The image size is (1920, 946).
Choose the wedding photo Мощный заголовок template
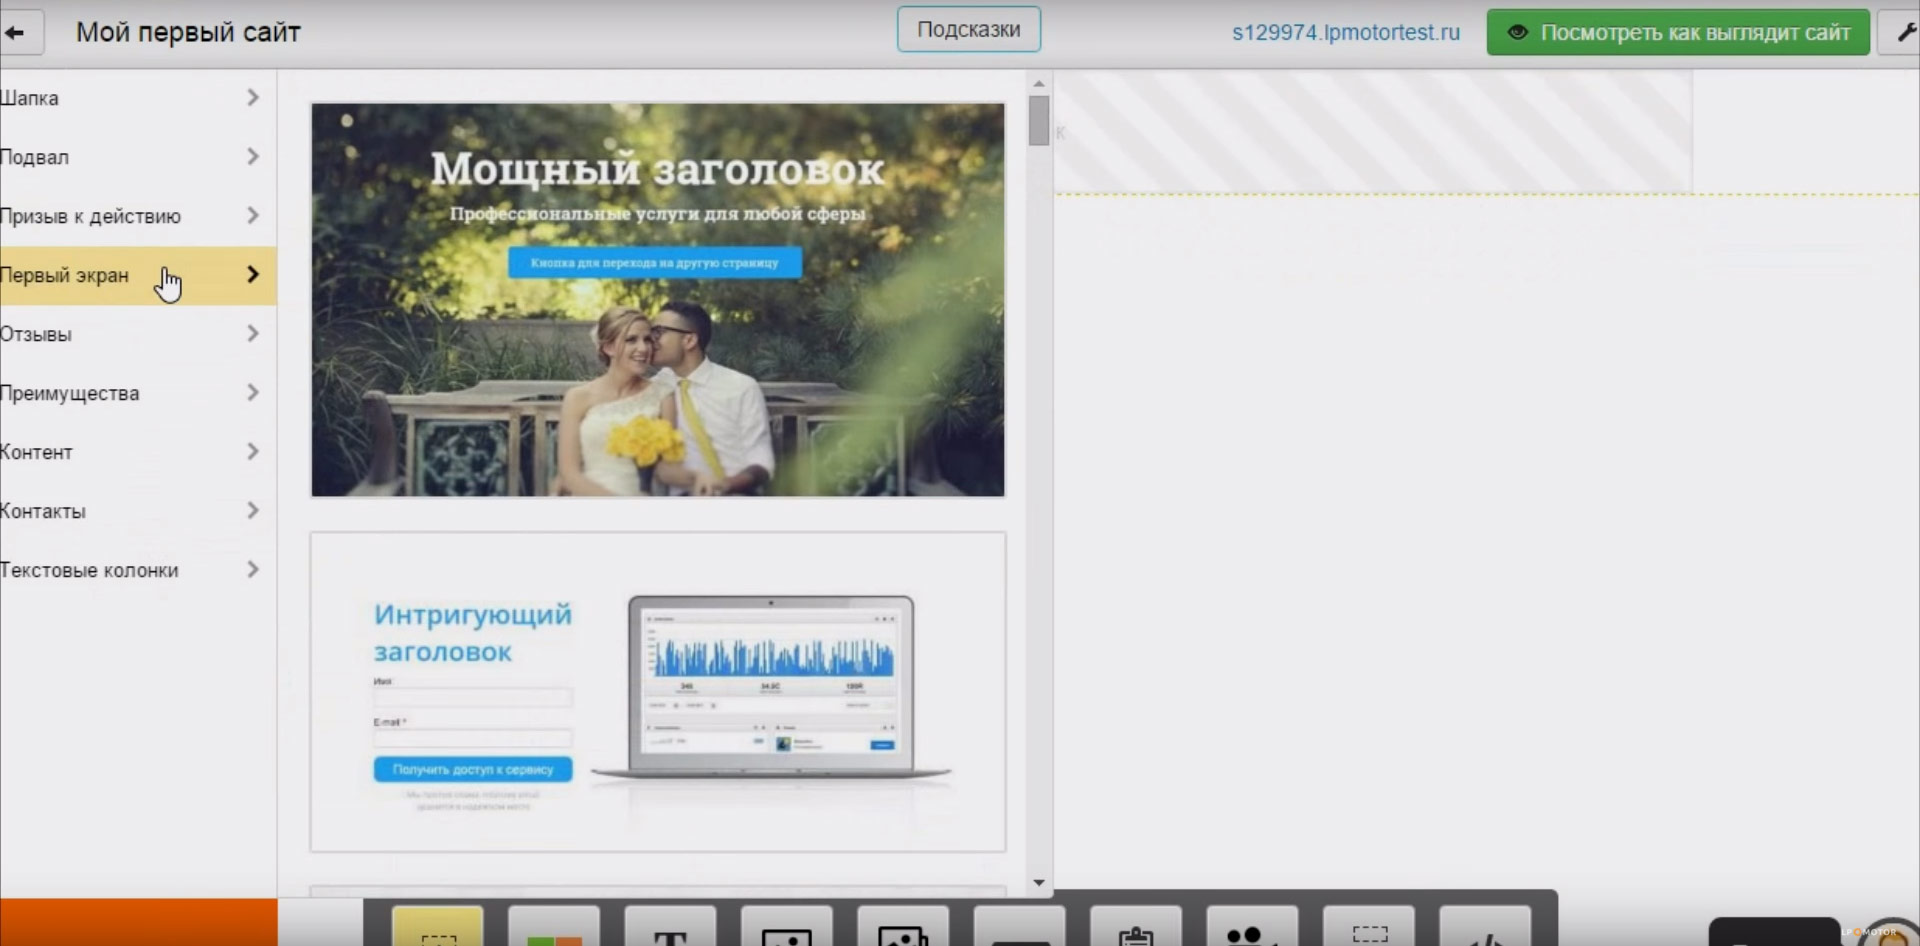(x=657, y=300)
